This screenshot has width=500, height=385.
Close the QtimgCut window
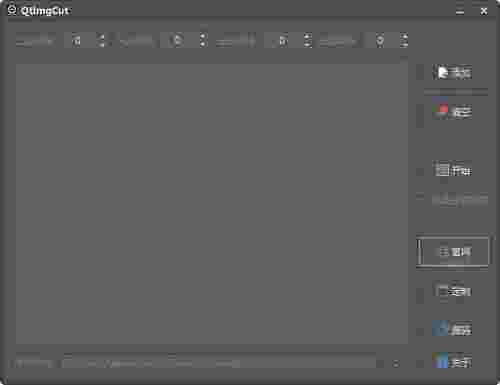coord(484,11)
